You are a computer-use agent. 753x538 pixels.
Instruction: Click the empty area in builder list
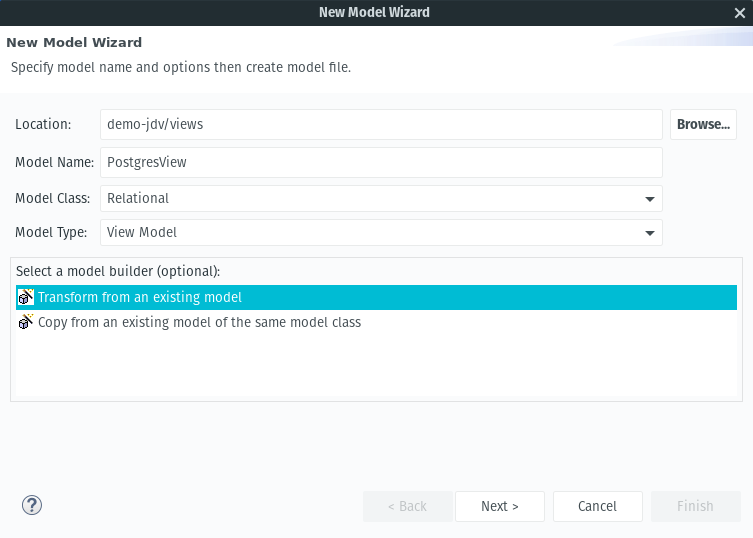(x=376, y=366)
